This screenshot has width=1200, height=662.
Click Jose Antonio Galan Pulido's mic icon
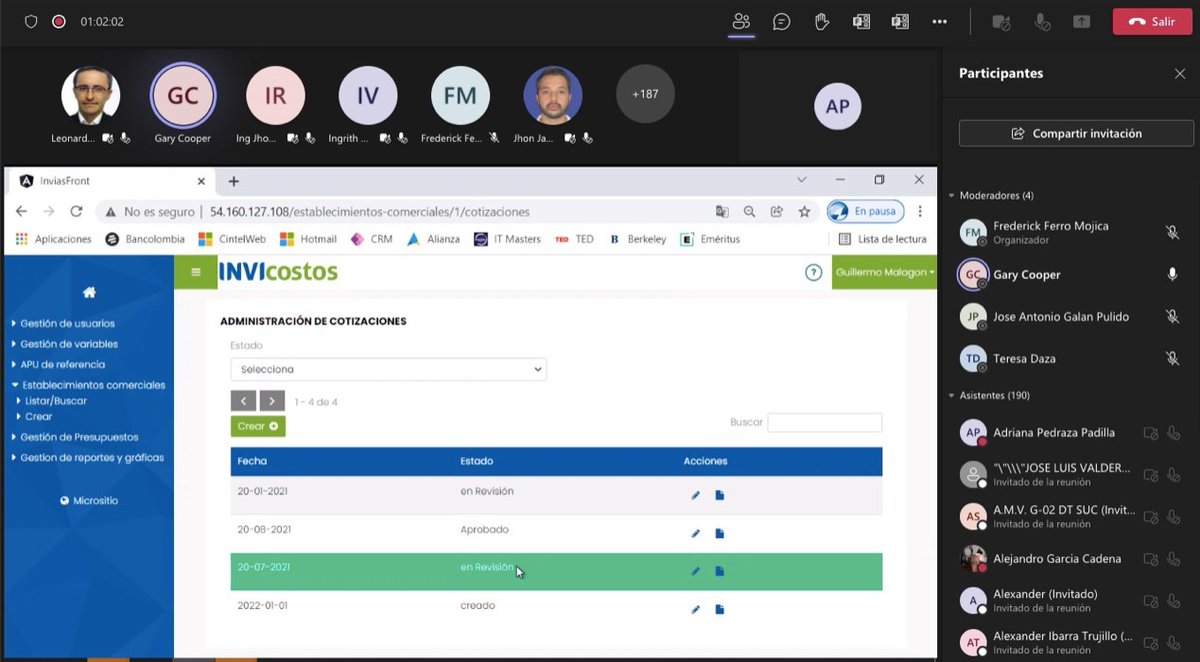click(1172, 316)
